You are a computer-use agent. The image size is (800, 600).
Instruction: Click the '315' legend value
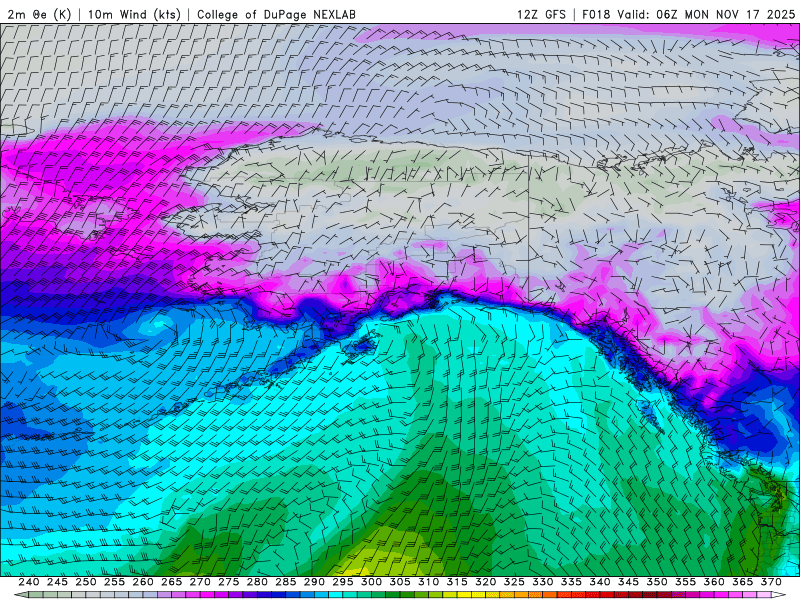(x=457, y=582)
